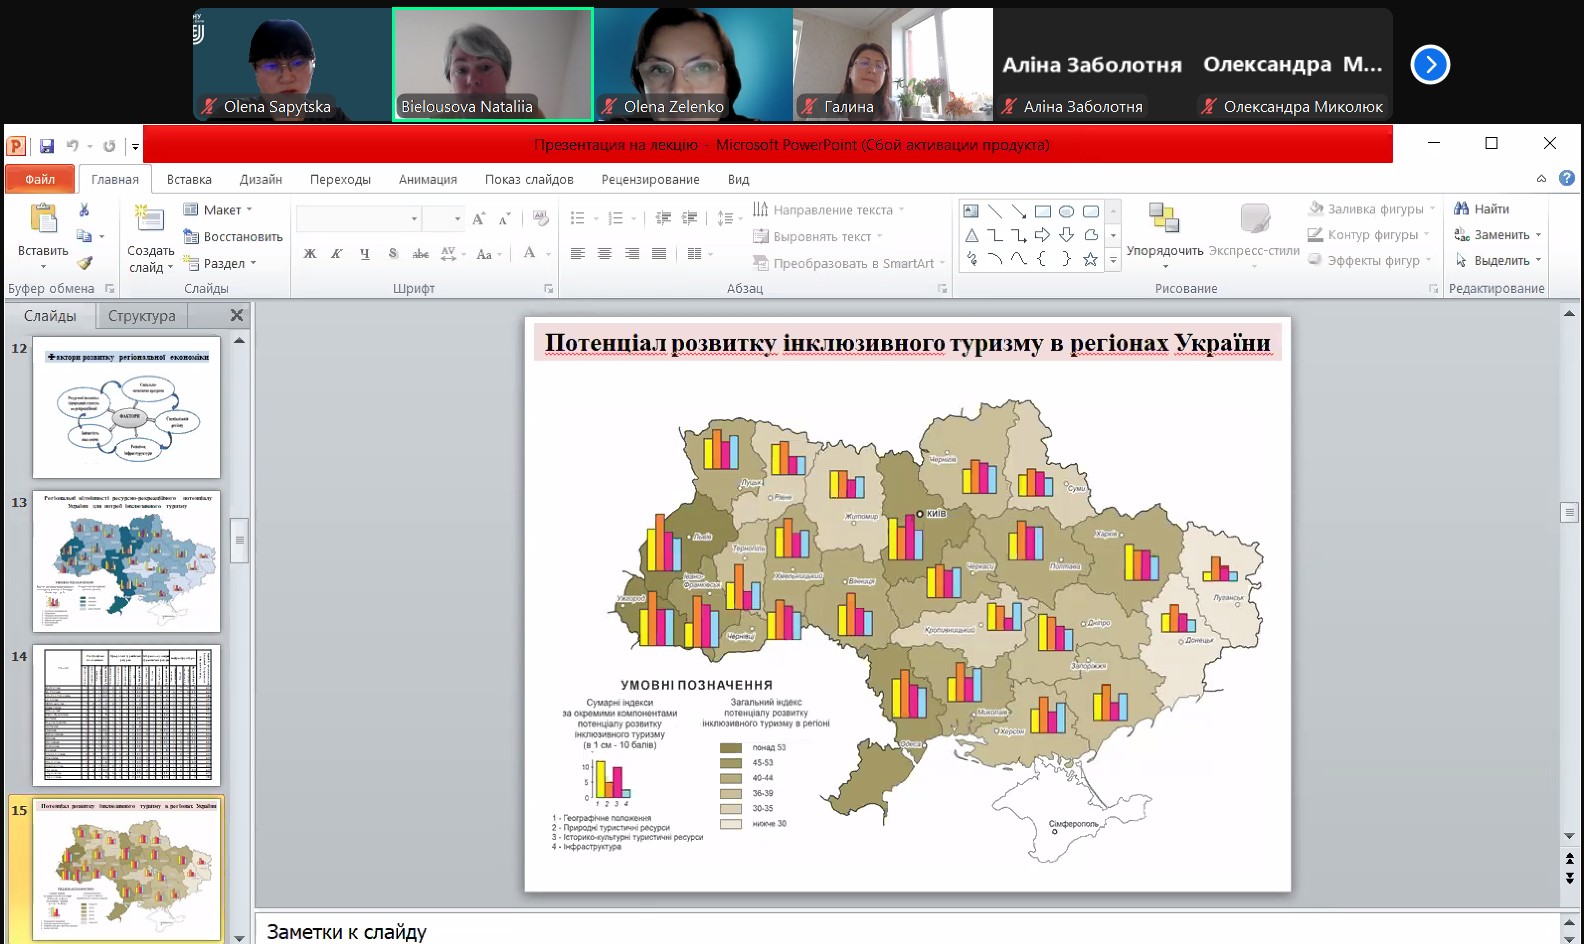Click the Cut scissors icon
The height and width of the screenshot is (944, 1584).
[84, 210]
